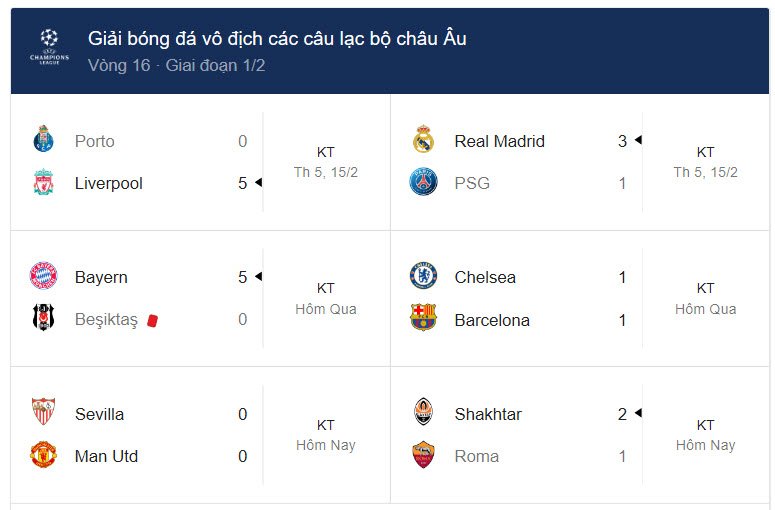Select the Chelsea club crest
The width and height of the screenshot is (775, 510).
click(x=424, y=275)
